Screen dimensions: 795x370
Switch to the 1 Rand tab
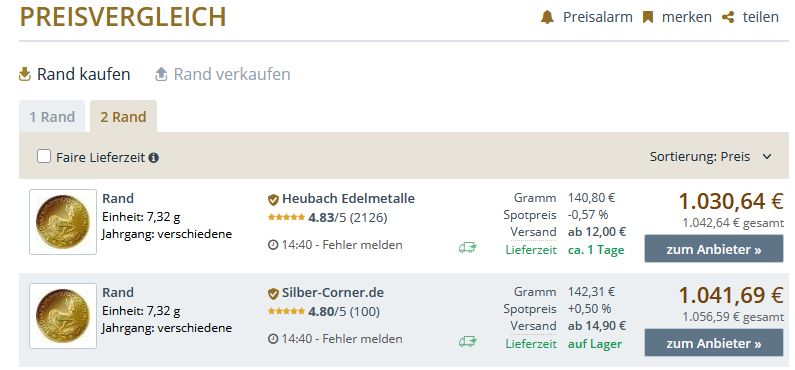pos(52,117)
